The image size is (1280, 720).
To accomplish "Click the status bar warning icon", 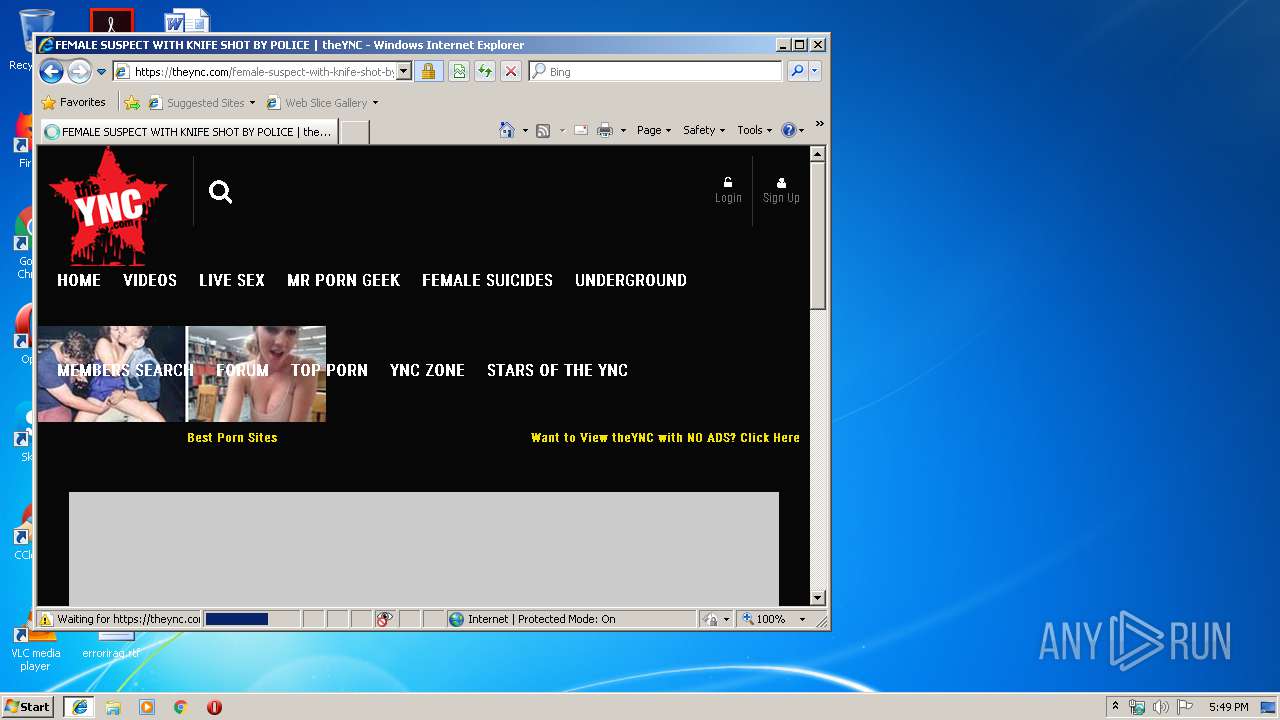I will coord(46,619).
